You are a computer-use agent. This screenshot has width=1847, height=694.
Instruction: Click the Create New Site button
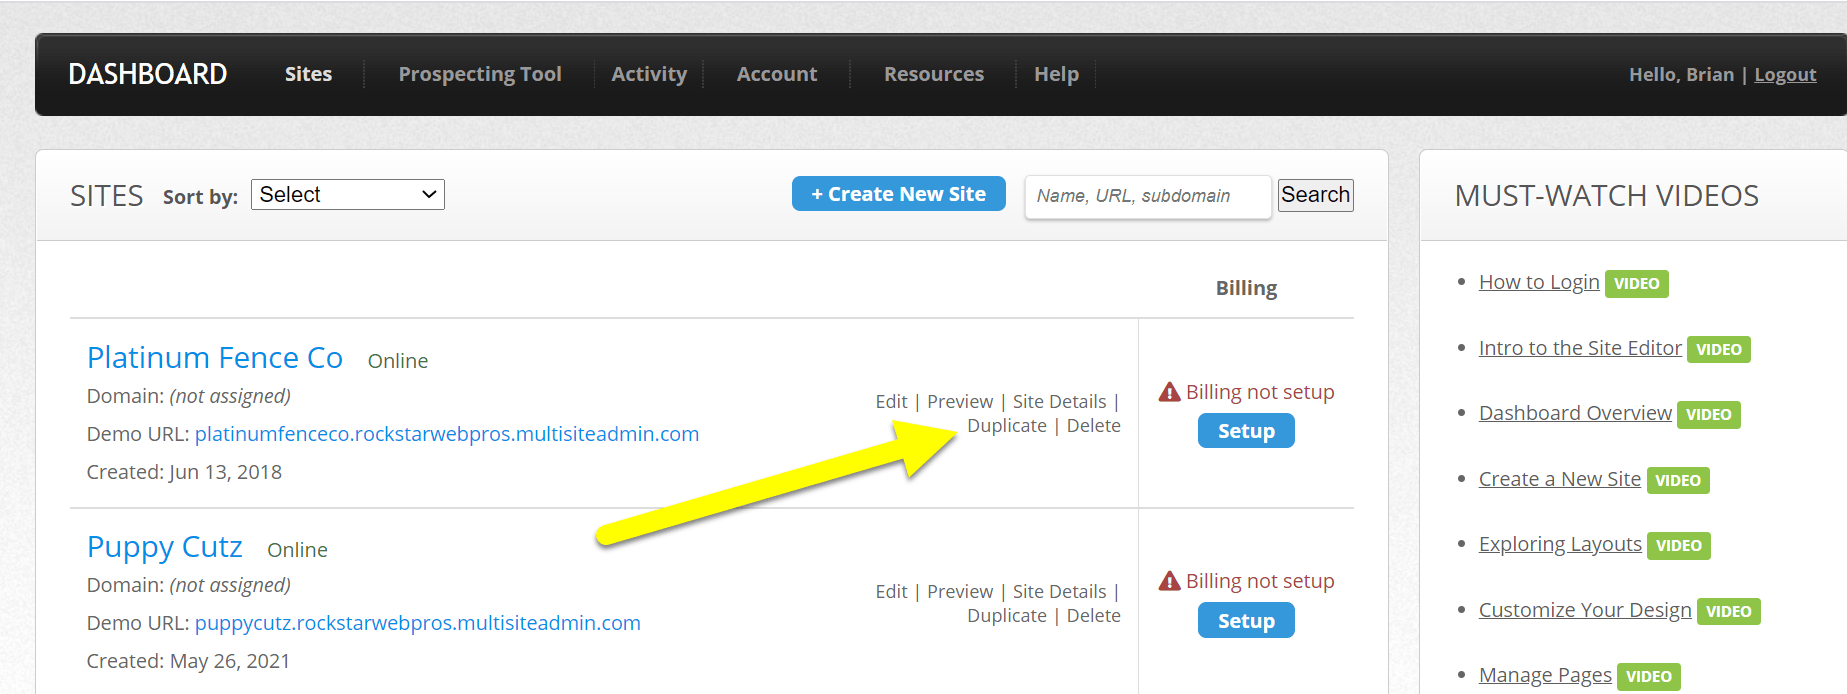tap(898, 193)
